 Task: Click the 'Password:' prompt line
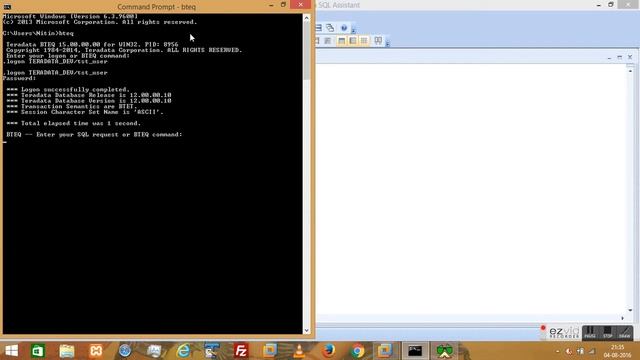20,78
